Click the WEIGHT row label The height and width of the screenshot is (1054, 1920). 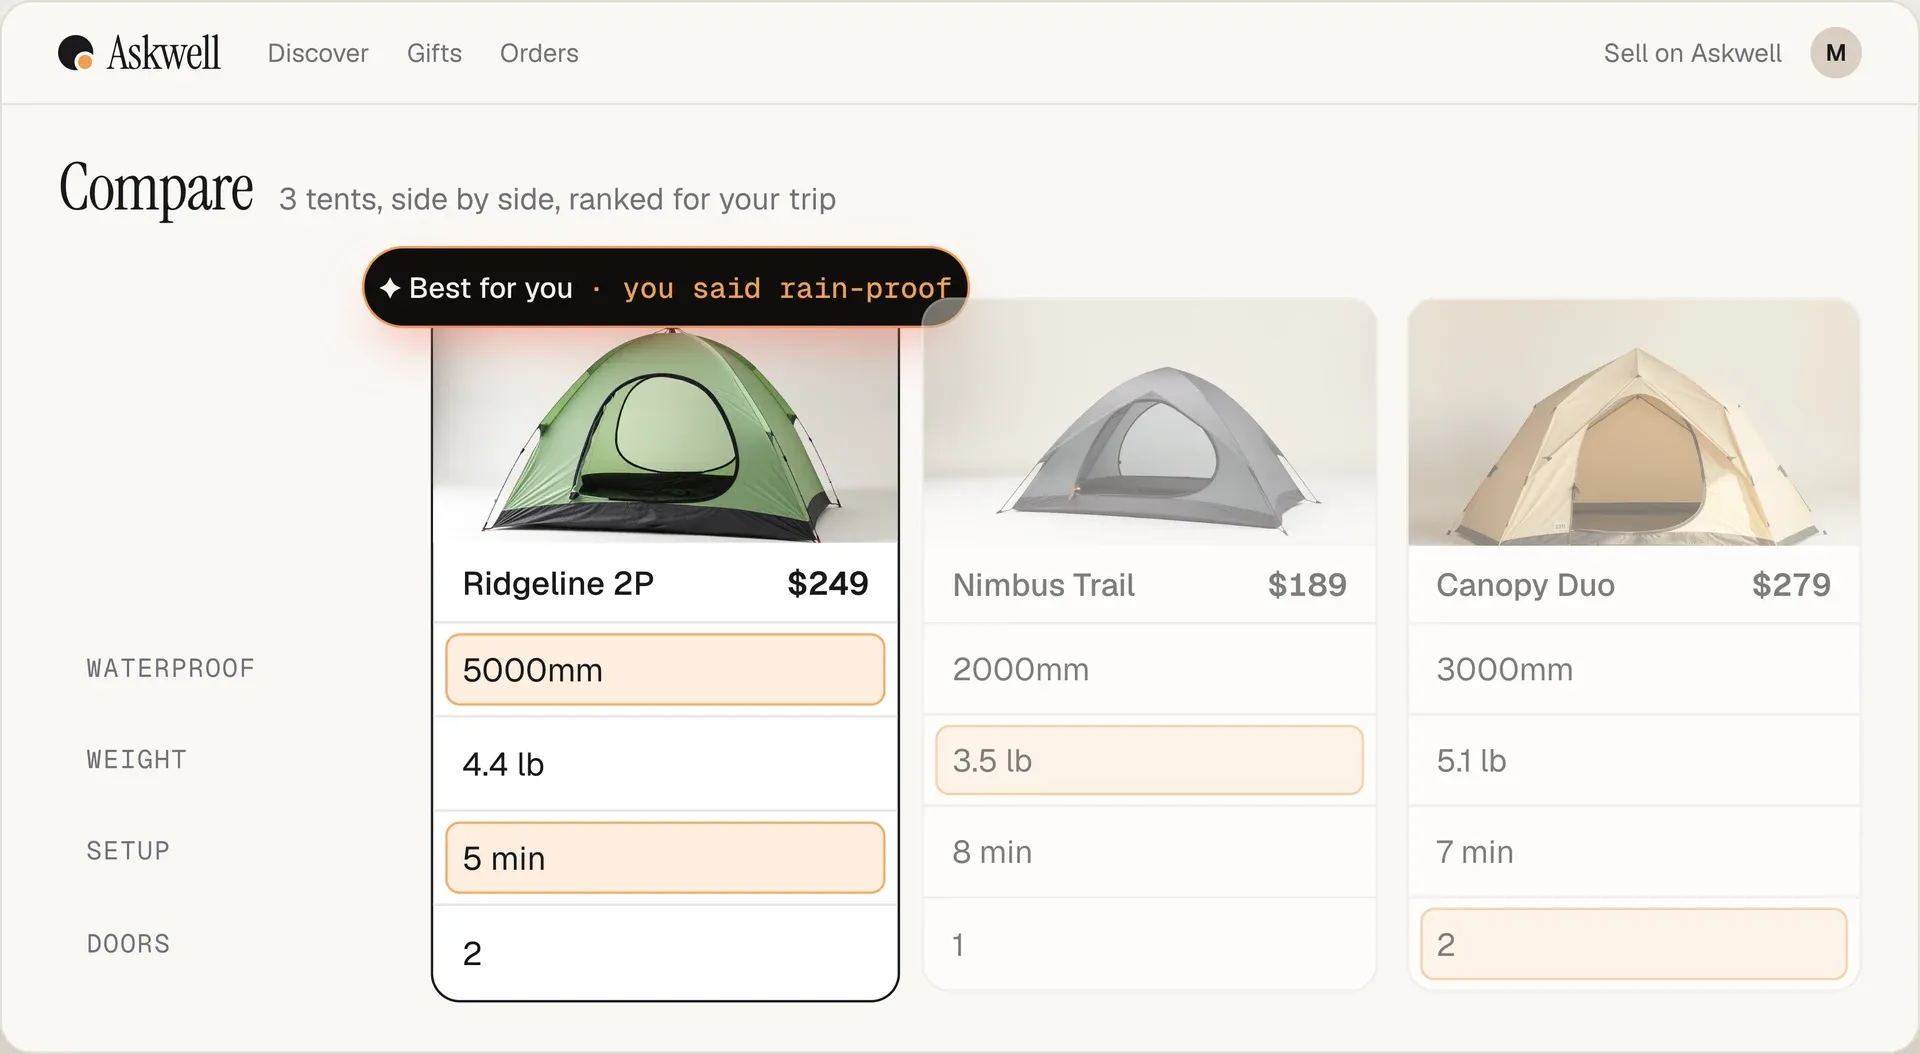point(137,760)
